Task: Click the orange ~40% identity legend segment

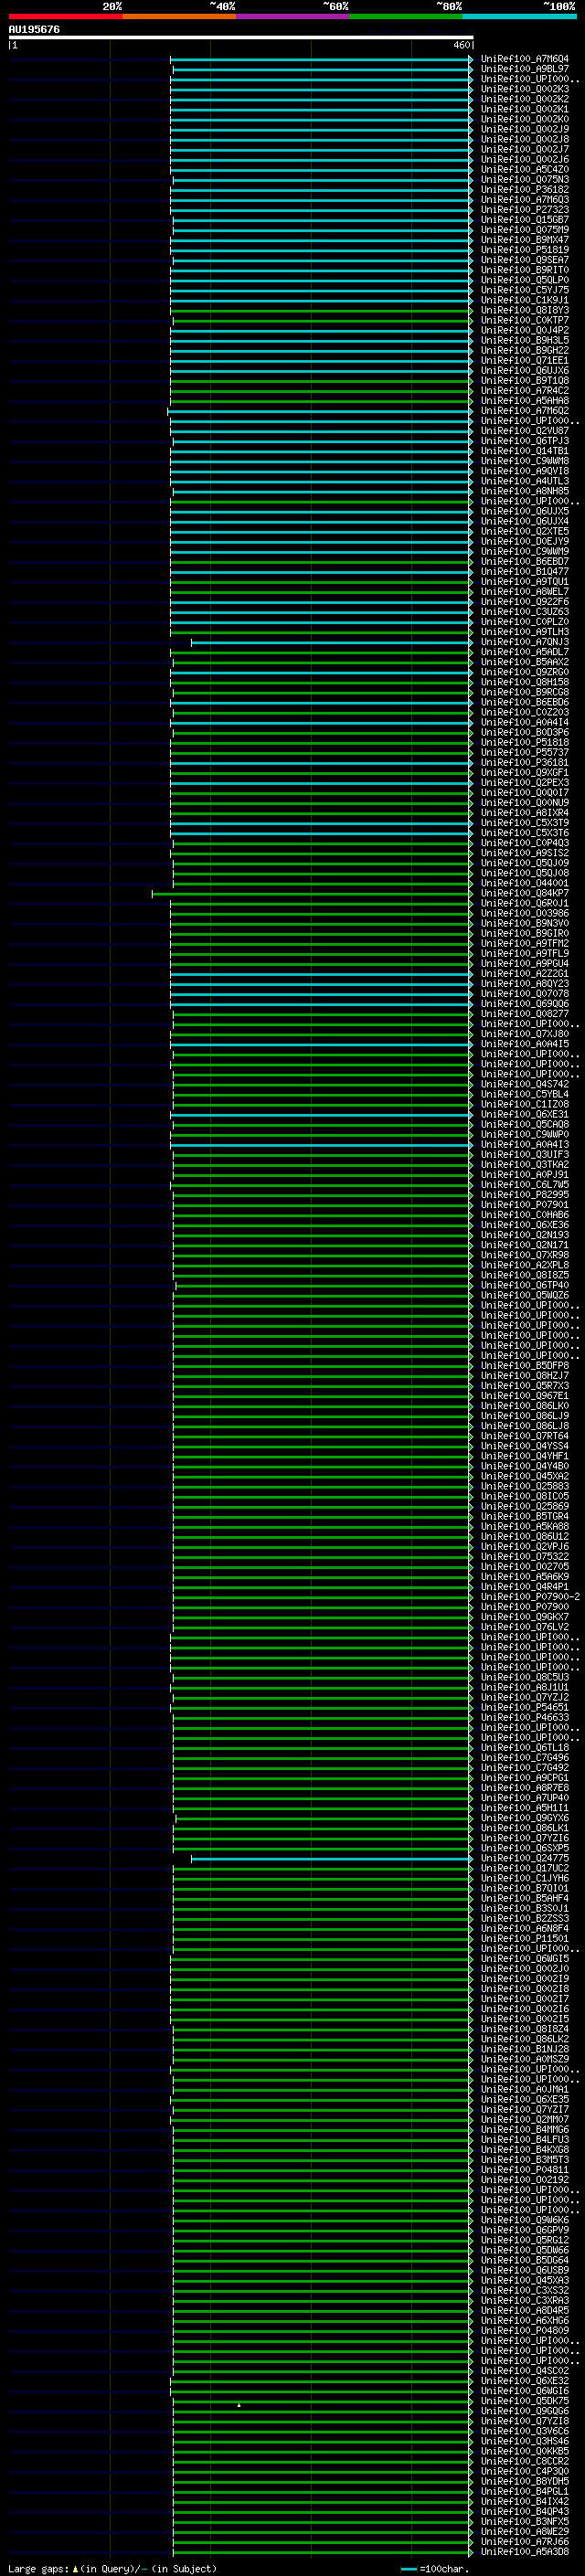Action: pyautogui.click(x=179, y=16)
